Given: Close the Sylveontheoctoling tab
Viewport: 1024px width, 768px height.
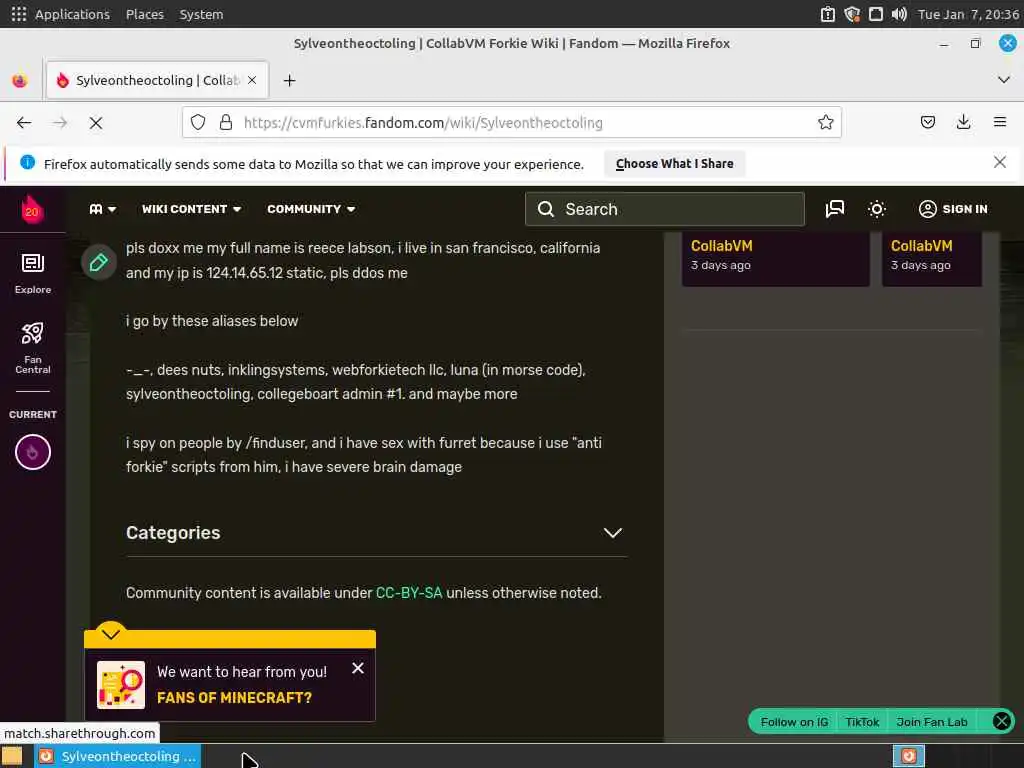Looking at the screenshot, I should [x=252, y=80].
